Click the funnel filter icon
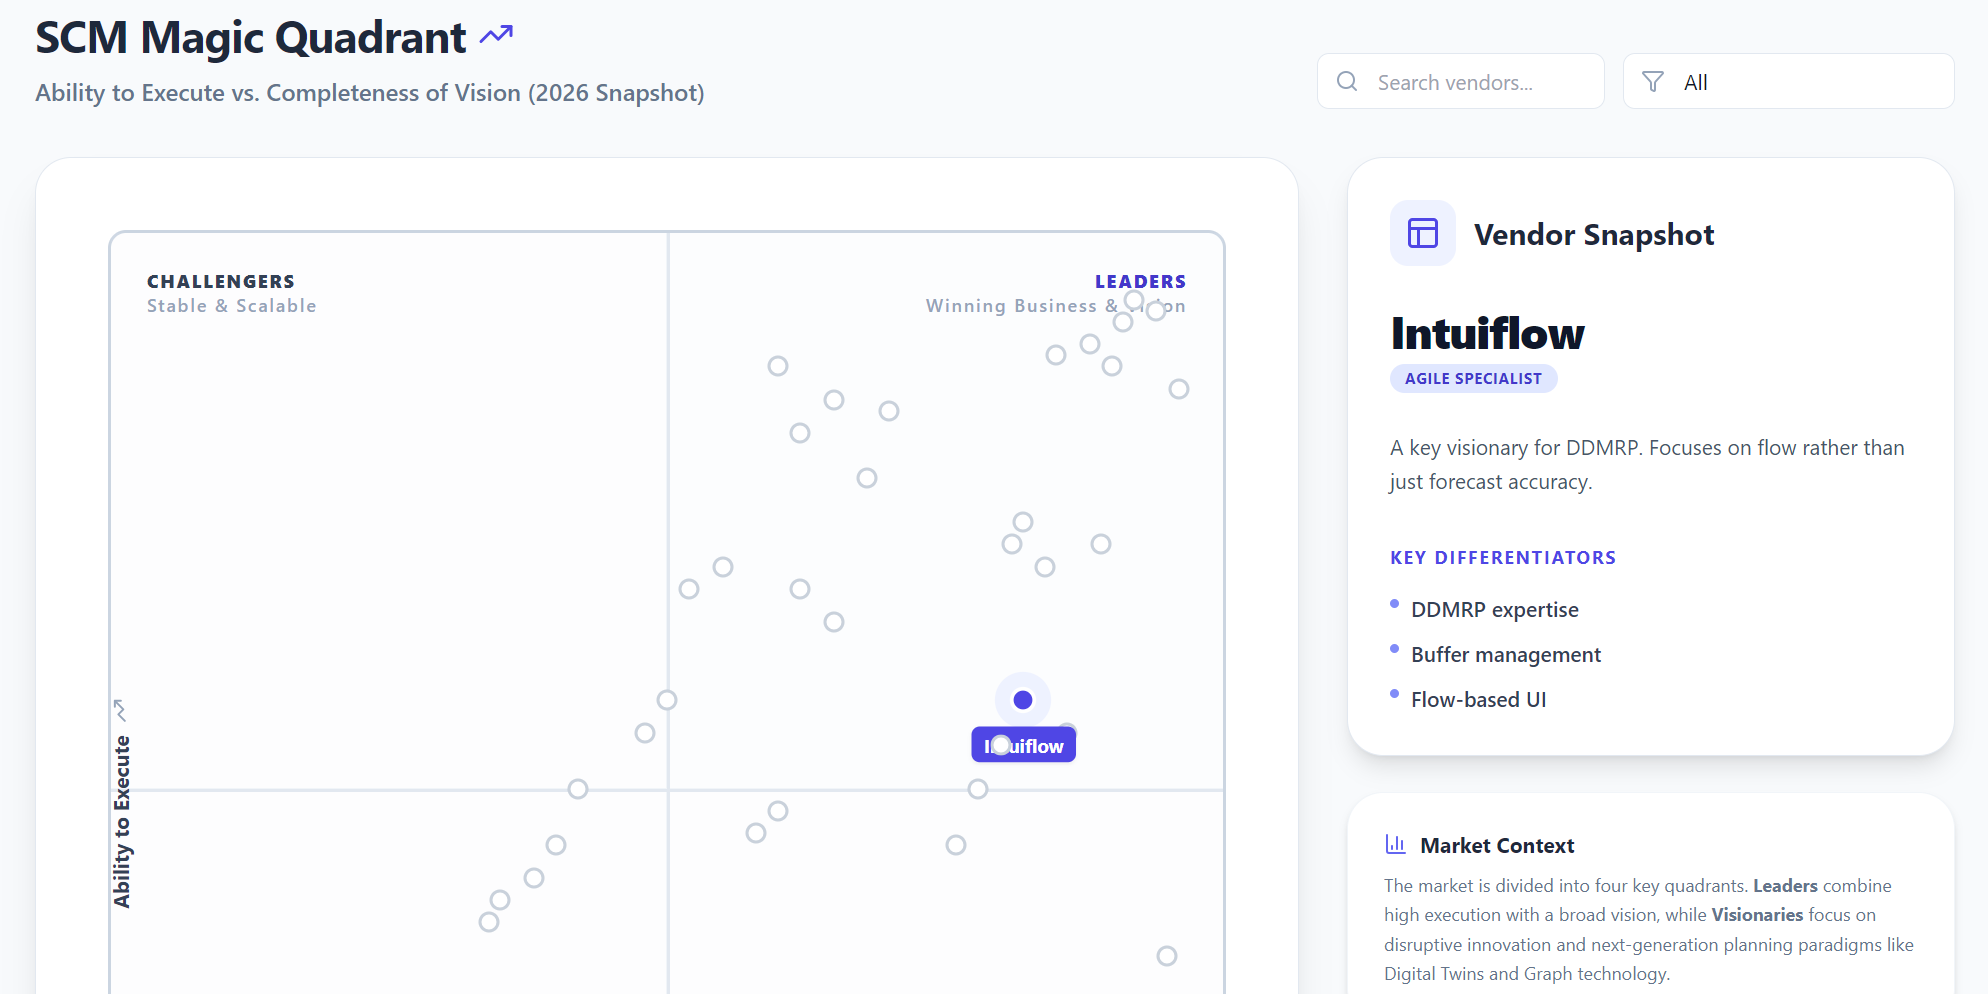The width and height of the screenshot is (1988, 994). point(1653,82)
